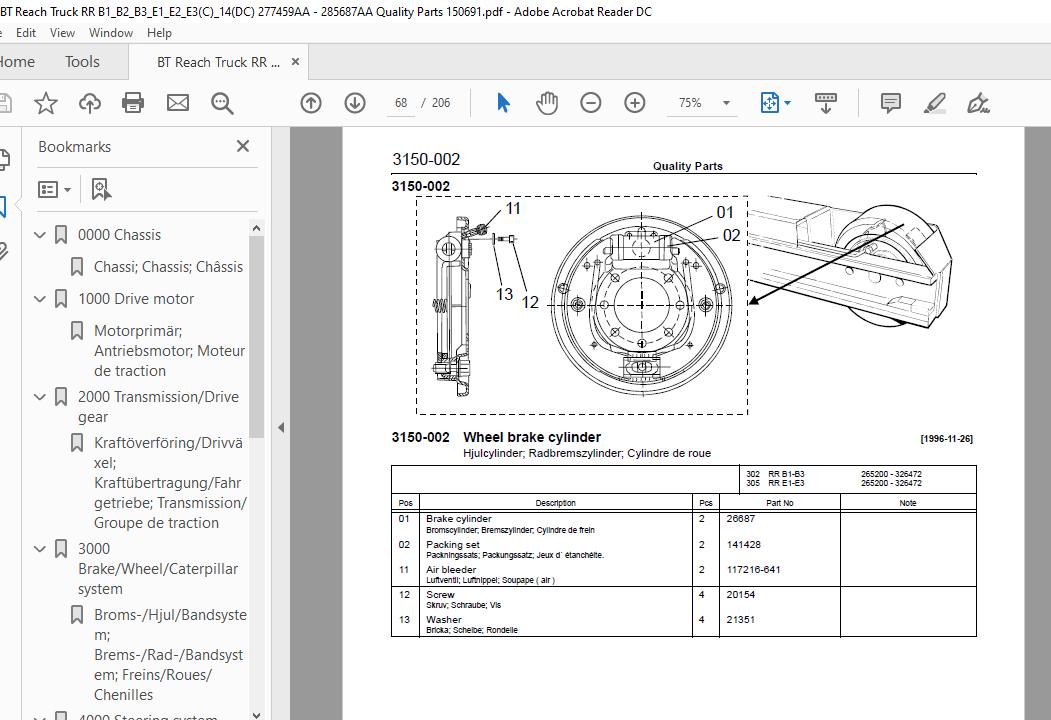Open the email envelope icon
1051x720 pixels.
178,103
